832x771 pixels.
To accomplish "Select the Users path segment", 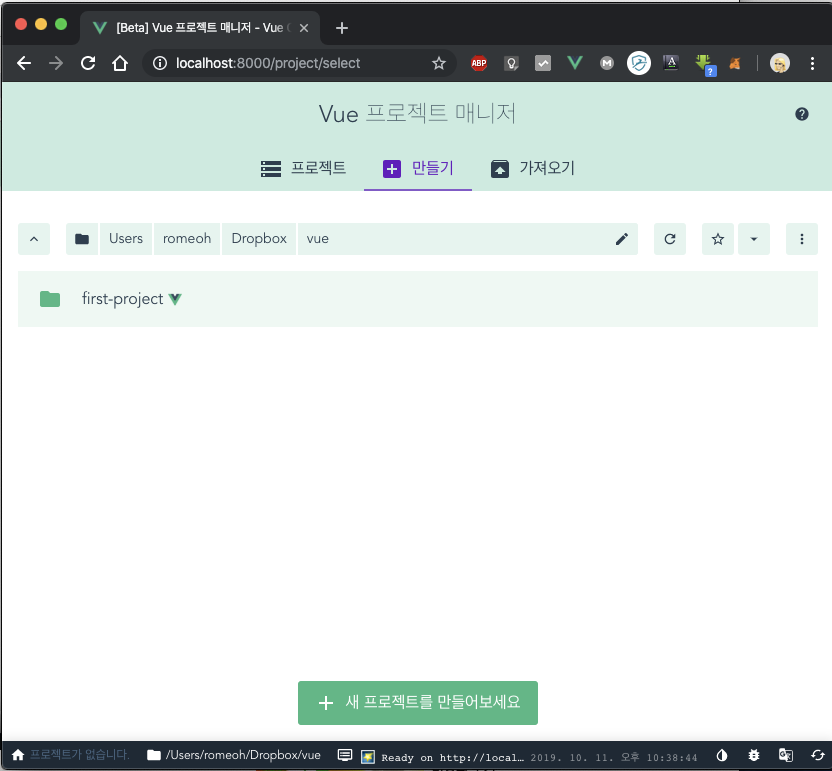I will 126,239.
